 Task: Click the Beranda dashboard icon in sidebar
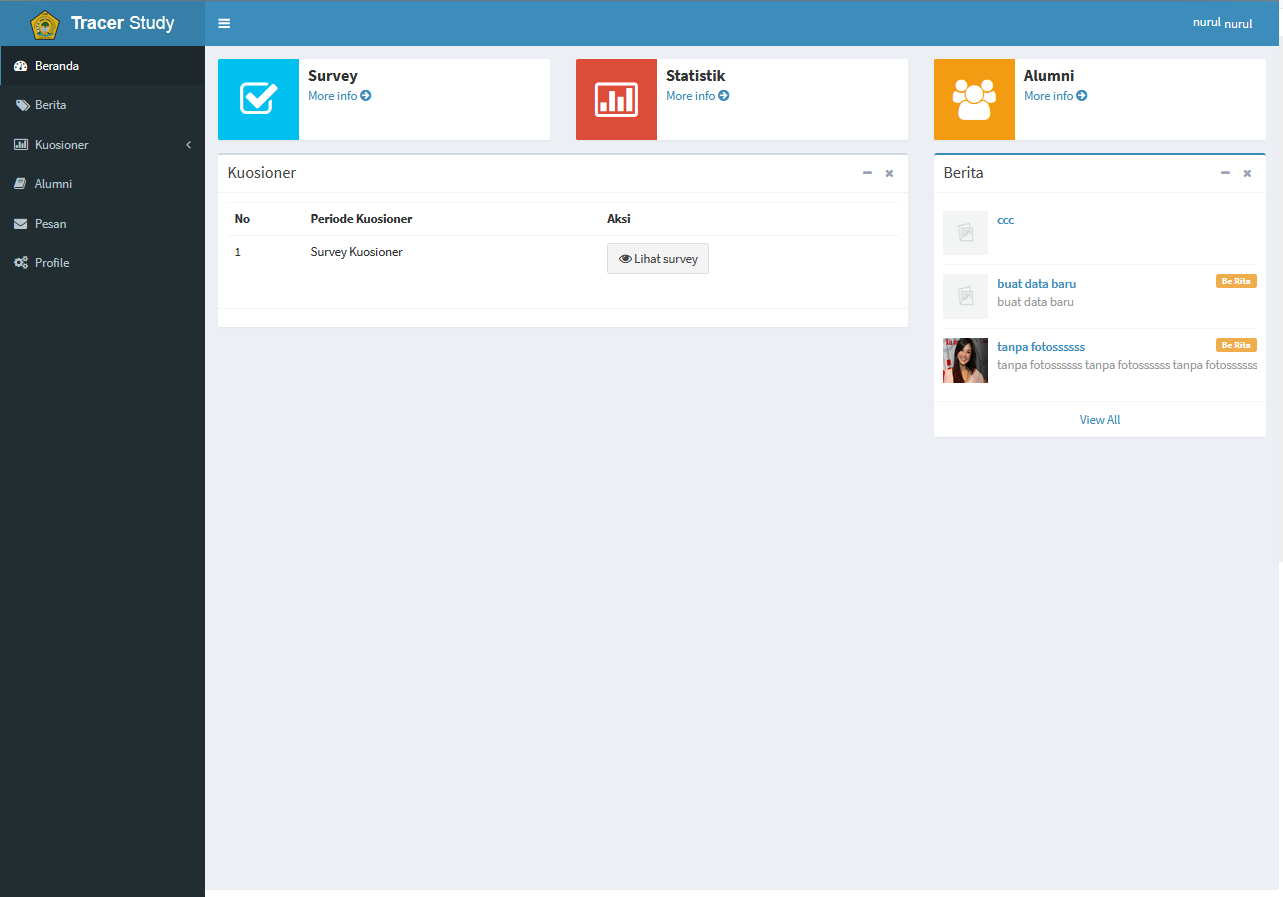[20, 66]
